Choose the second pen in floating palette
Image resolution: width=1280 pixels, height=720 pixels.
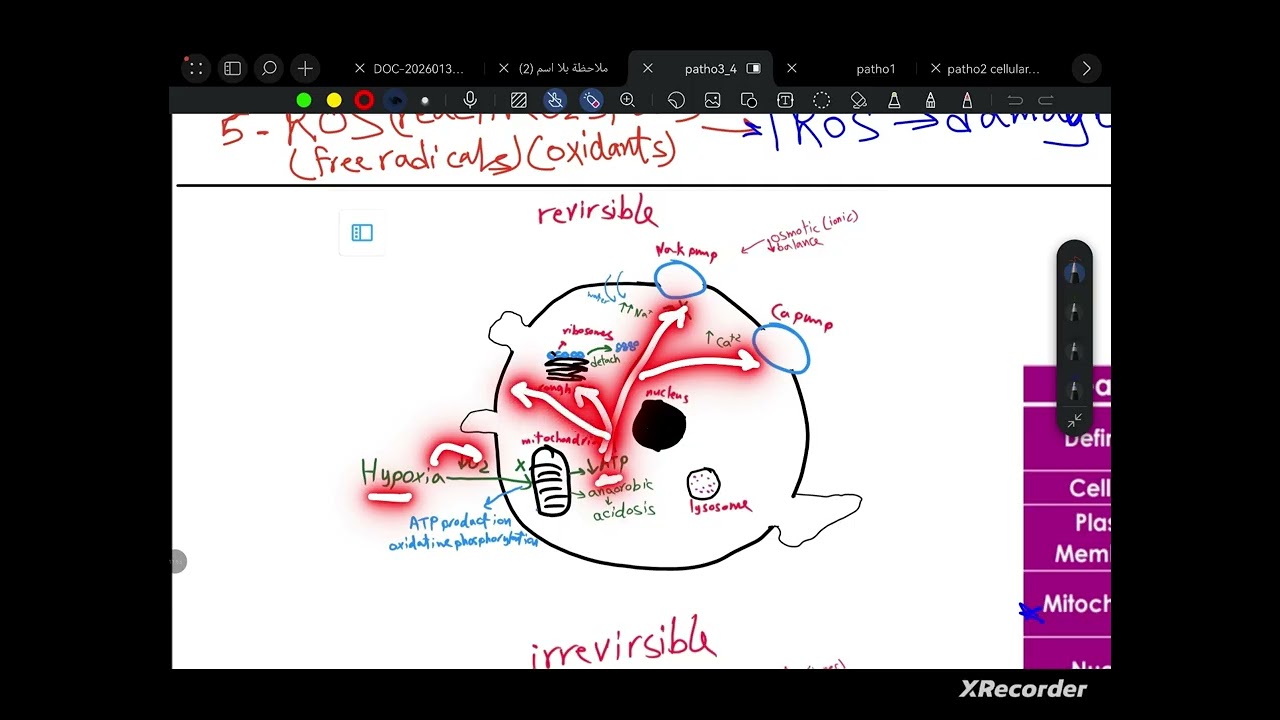[x=1074, y=311]
